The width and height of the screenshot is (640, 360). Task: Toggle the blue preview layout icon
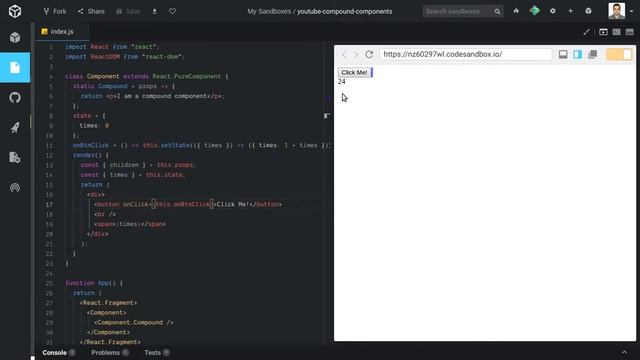point(578,54)
